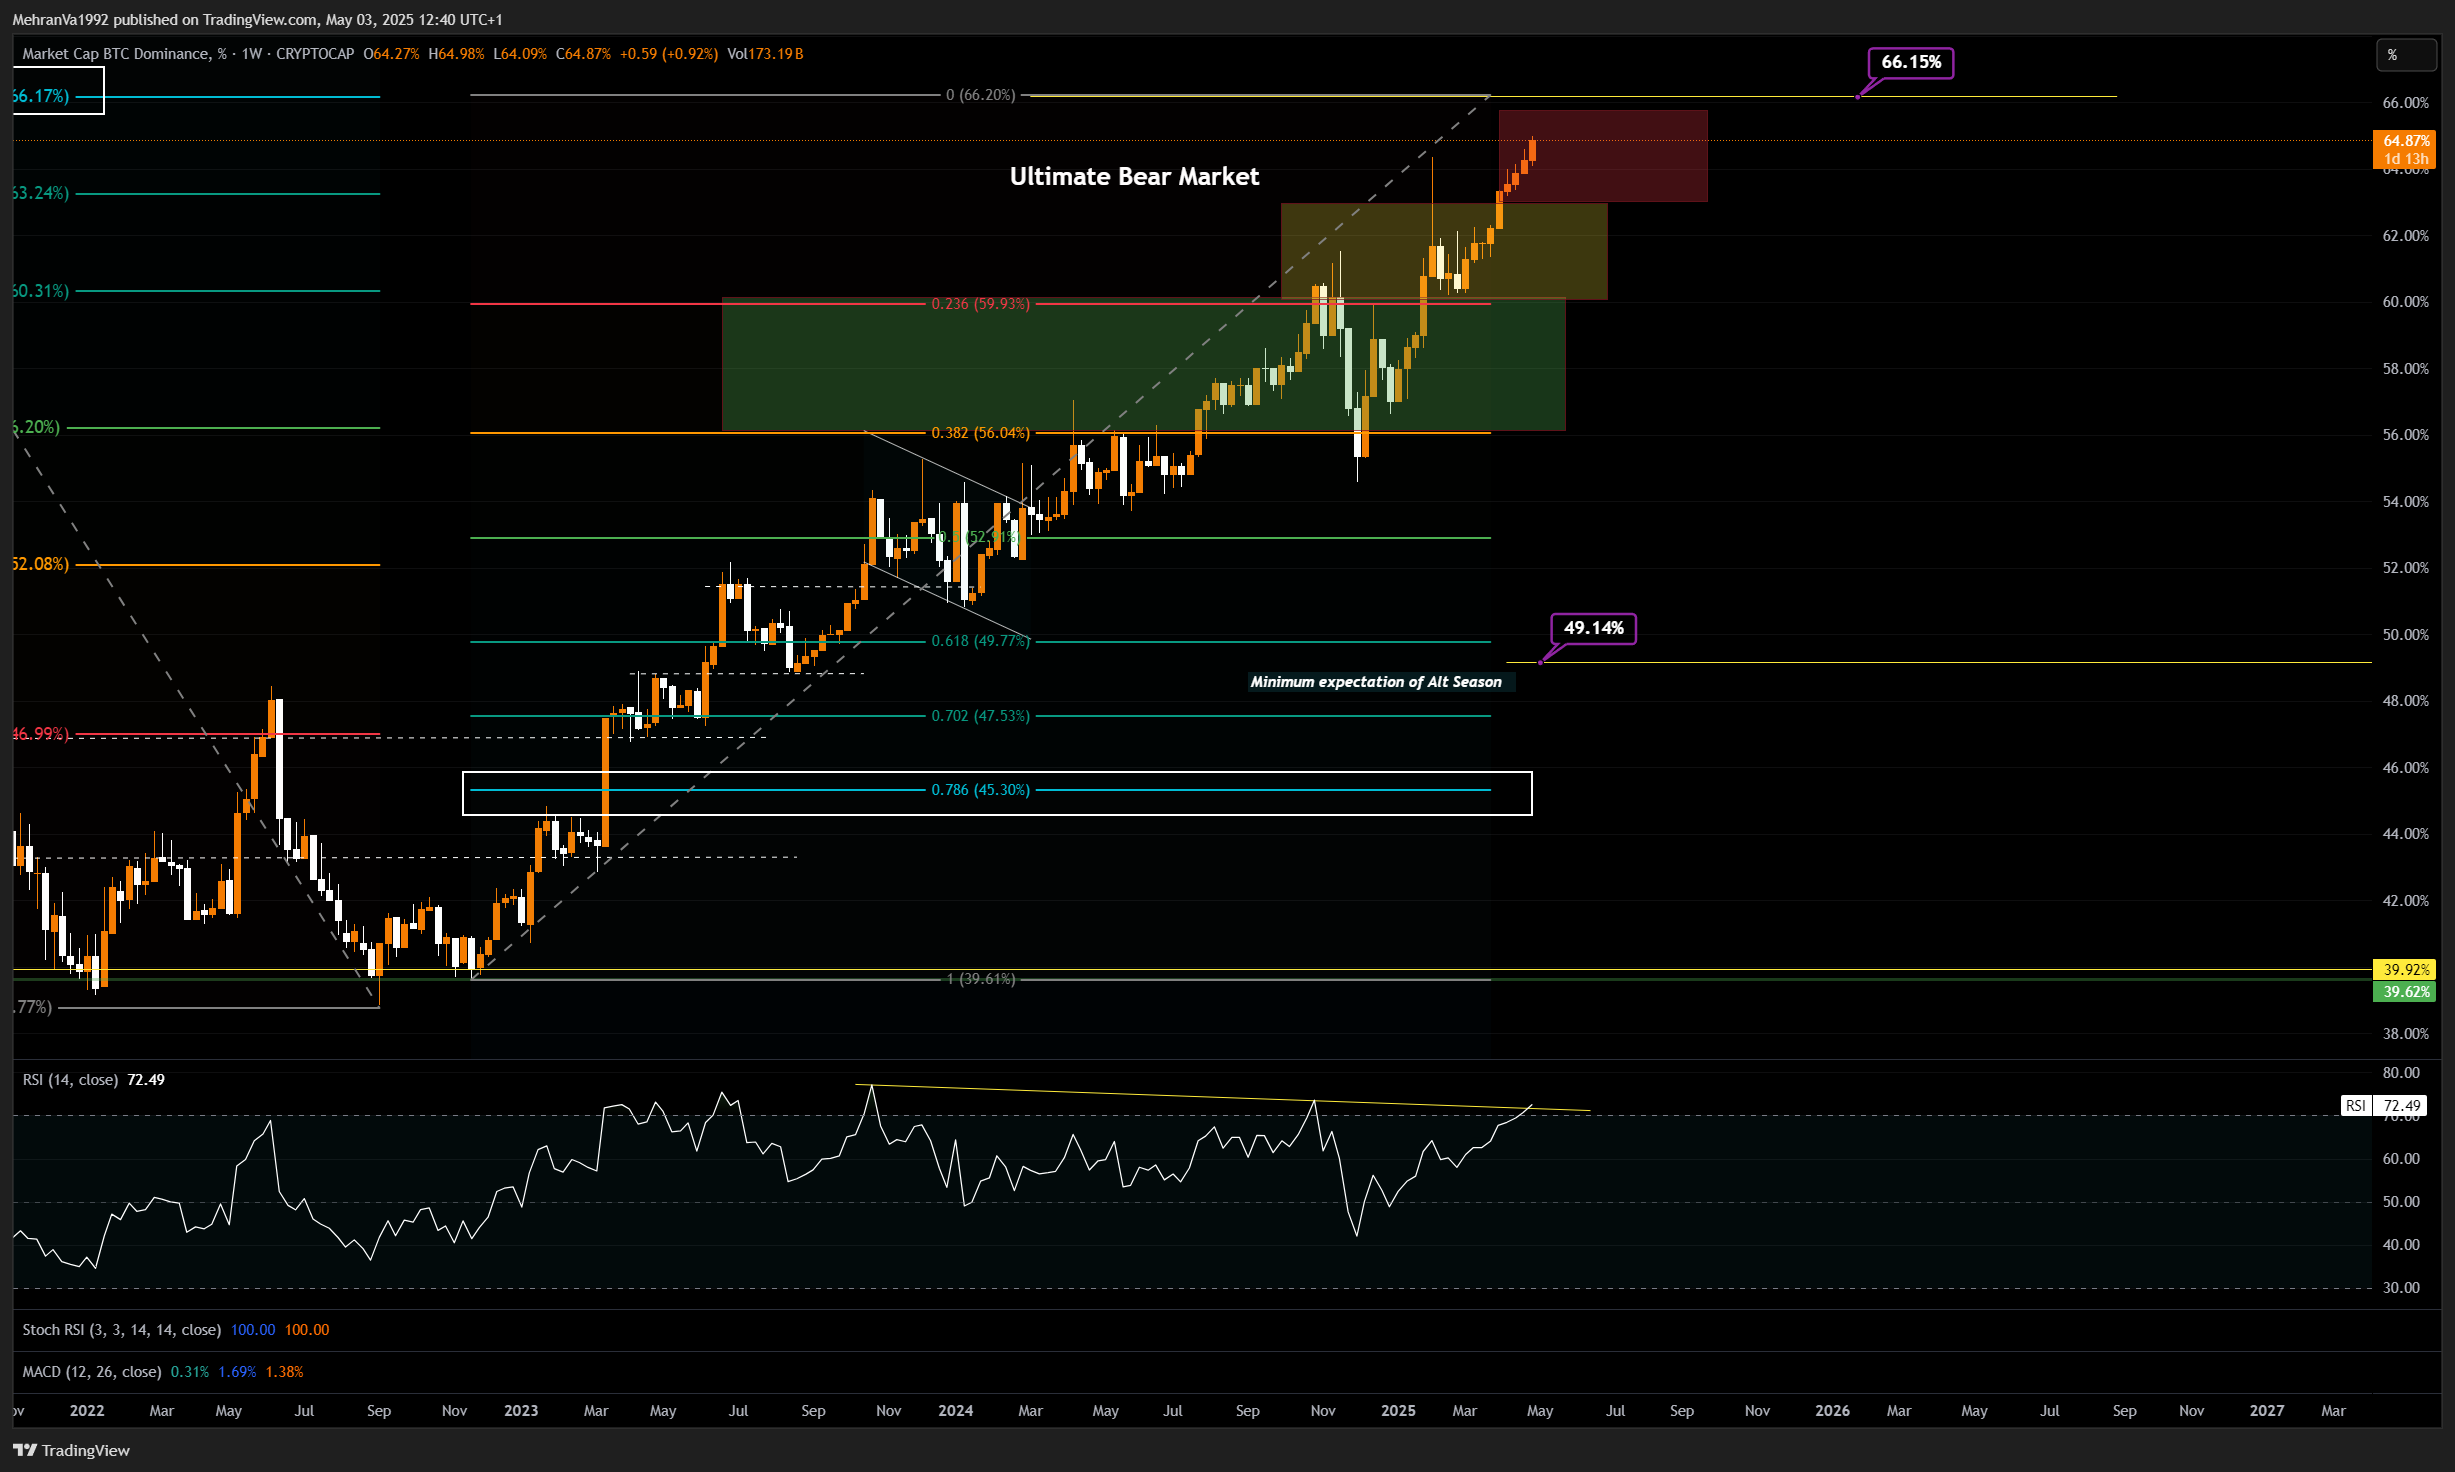Click the MACD (12, 26, close) indicator legend
The height and width of the screenshot is (1472, 2455).
click(91, 1372)
